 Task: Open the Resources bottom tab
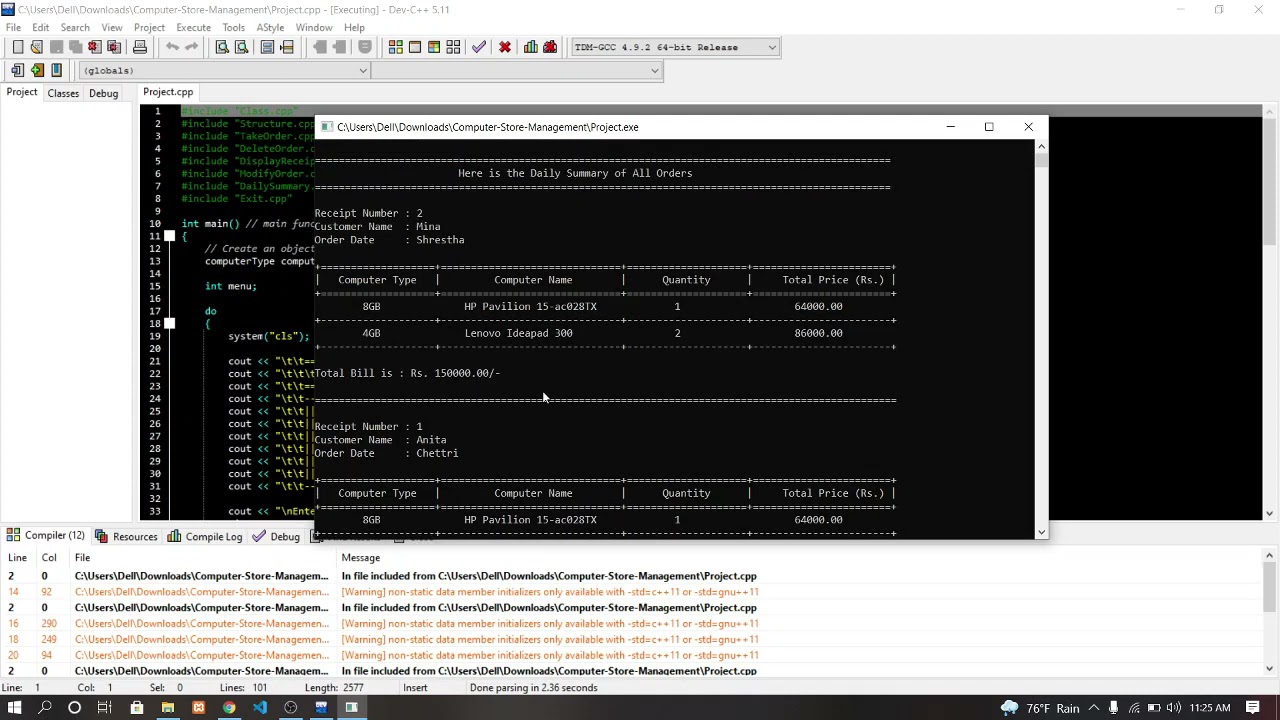click(126, 537)
